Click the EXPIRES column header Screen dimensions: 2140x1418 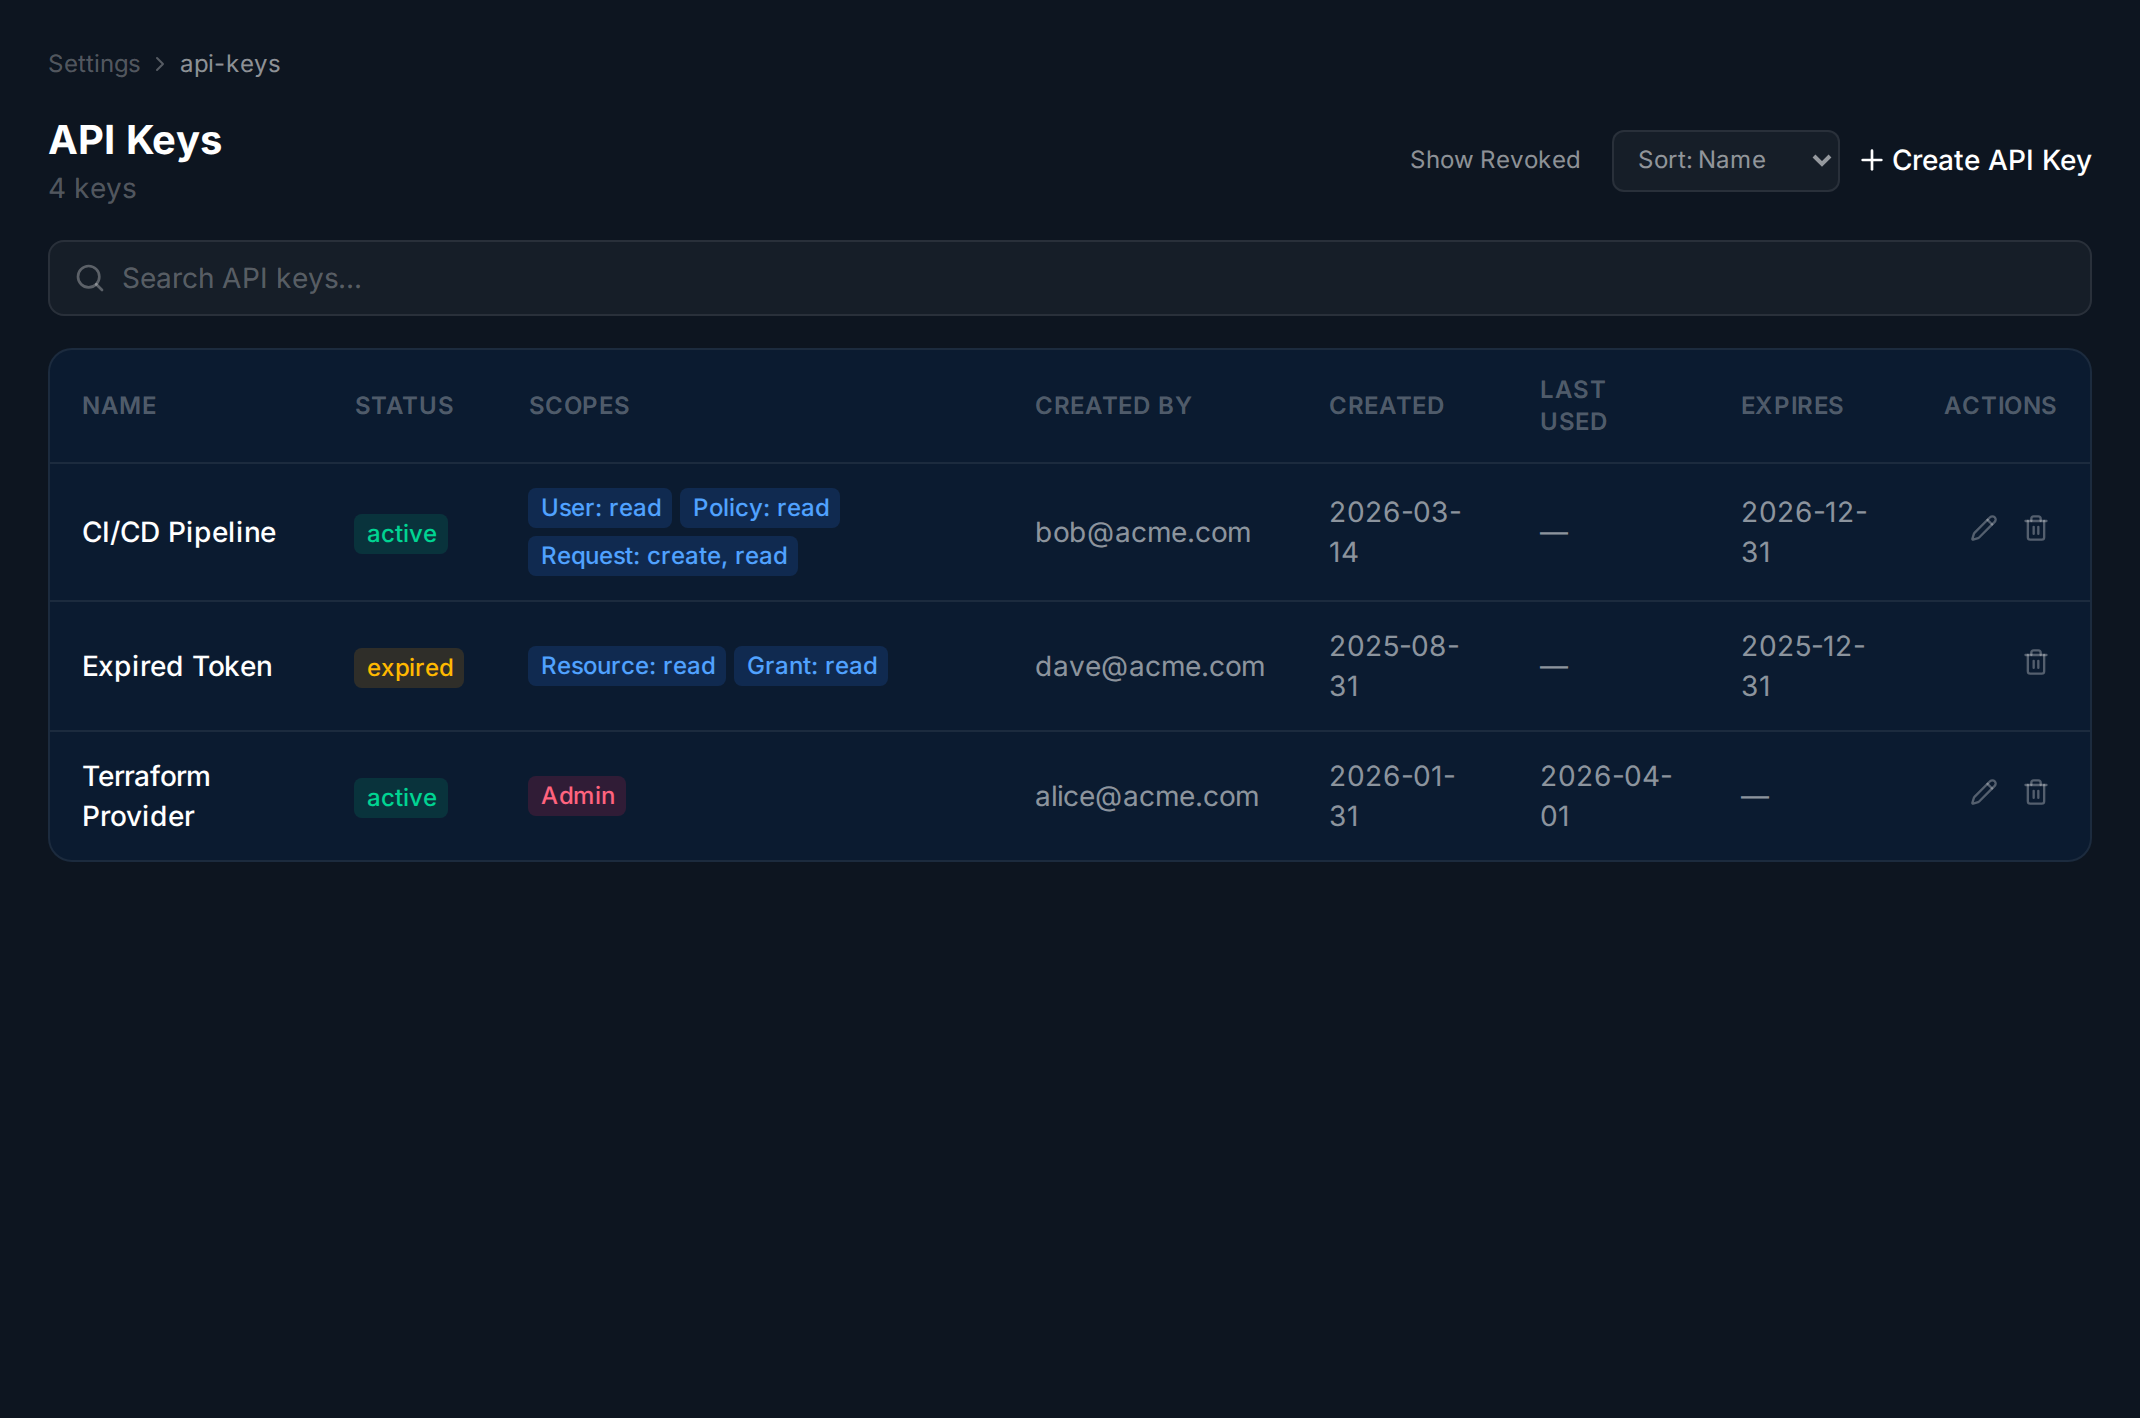pyautogui.click(x=1792, y=405)
